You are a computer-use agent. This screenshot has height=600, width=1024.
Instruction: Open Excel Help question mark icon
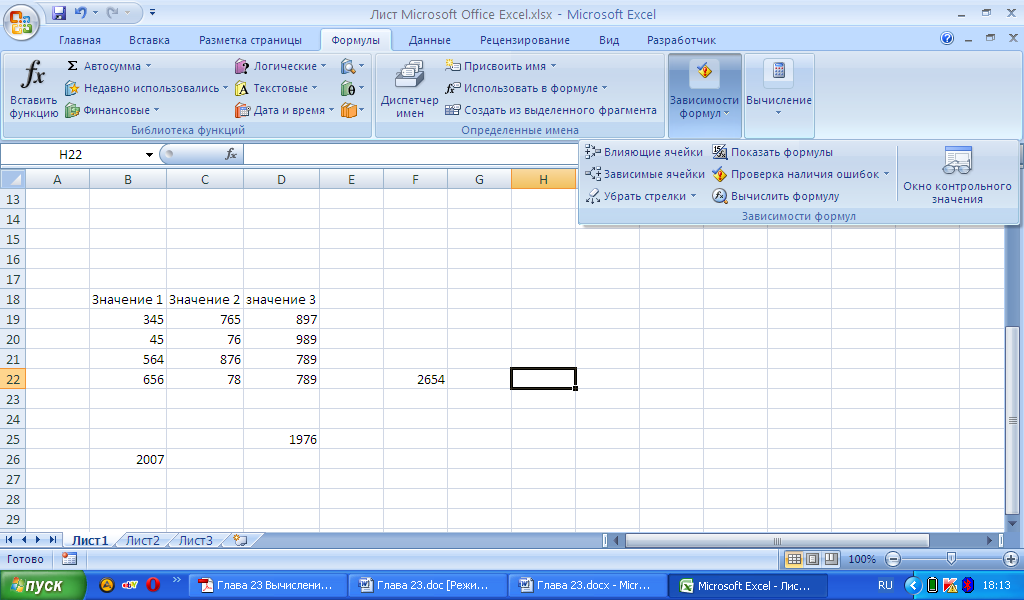[x=947, y=39]
